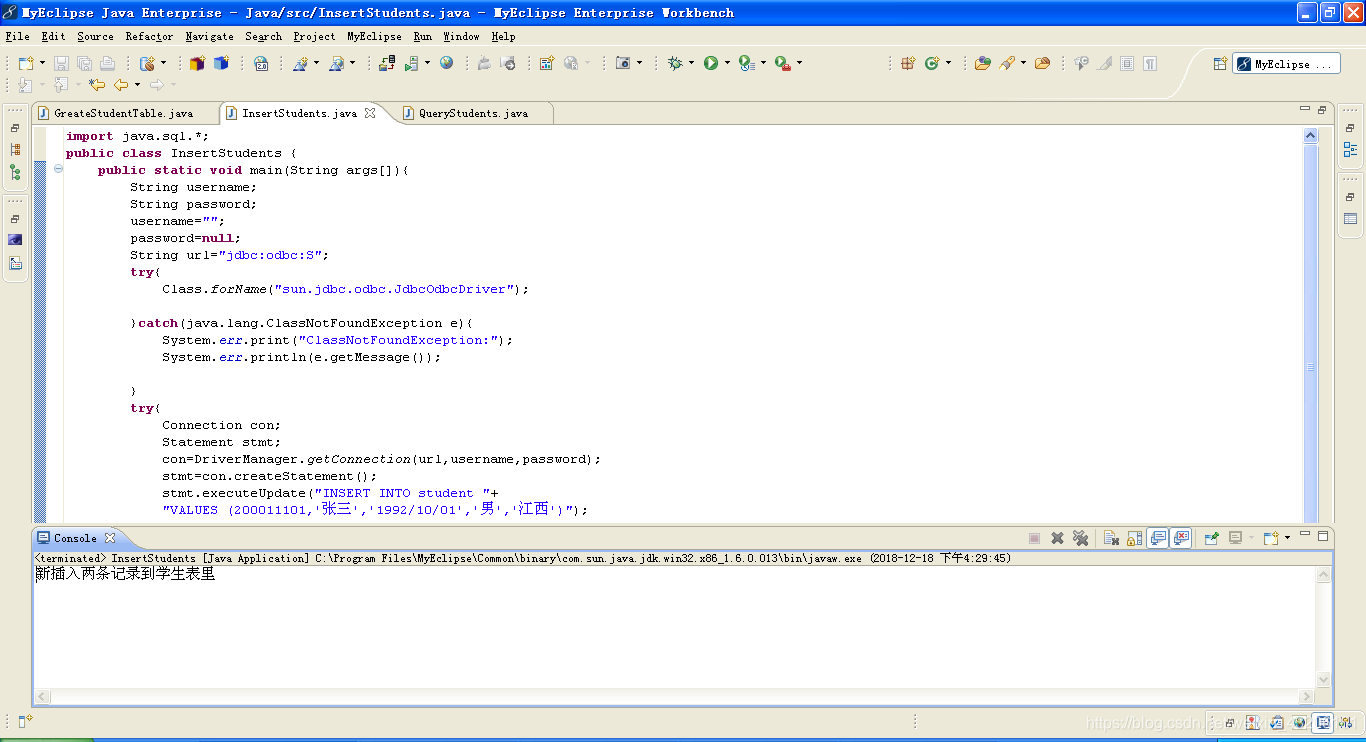This screenshot has width=1366, height=742.
Task: Close the Console view tab
Action: pos(110,538)
